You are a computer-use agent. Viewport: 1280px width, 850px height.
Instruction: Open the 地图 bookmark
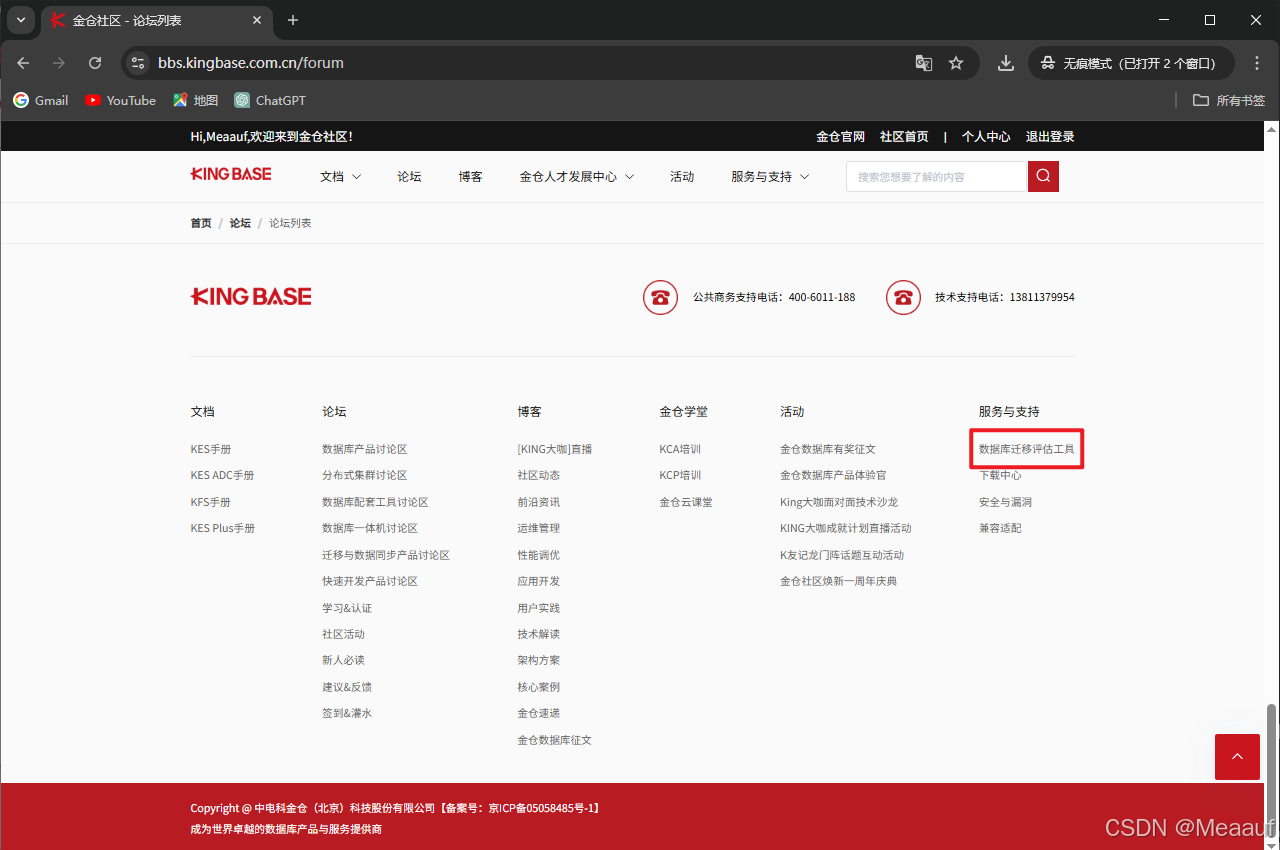195,100
